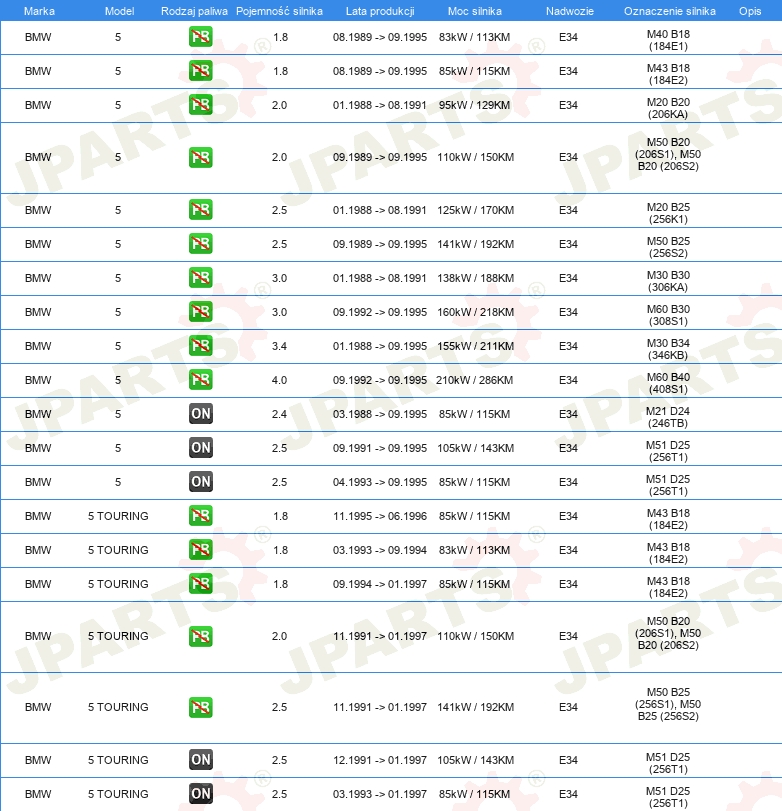Click 5 TOURING model in 11.1995 -> 06.1996 row
Image resolution: width=782 pixels, height=811 pixels.
coord(118,516)
